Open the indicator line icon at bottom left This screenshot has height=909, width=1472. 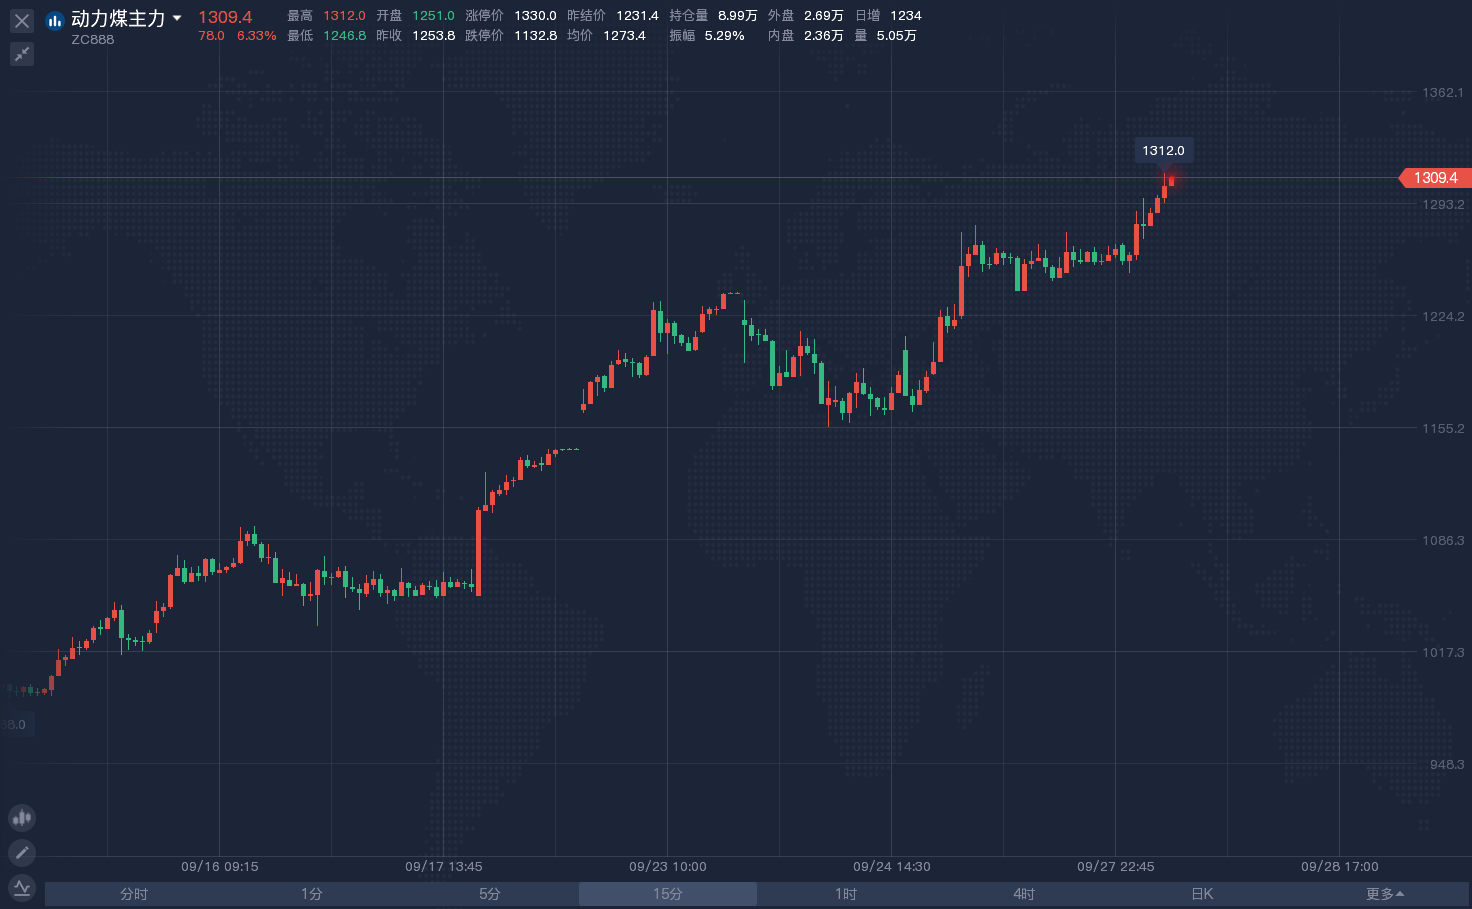click(22, 887)
